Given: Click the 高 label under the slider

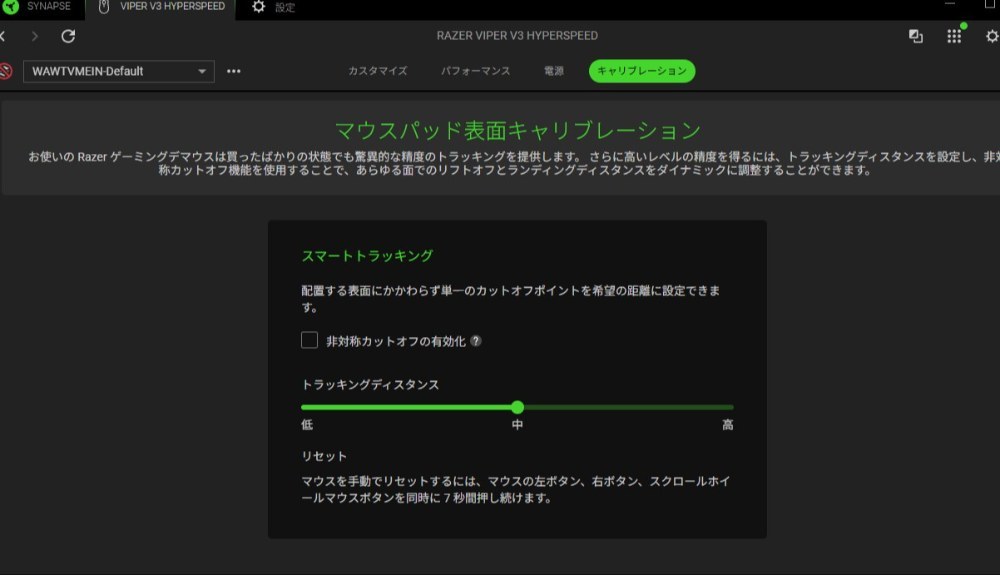Looking at the screenshot, I should [728, 425].
